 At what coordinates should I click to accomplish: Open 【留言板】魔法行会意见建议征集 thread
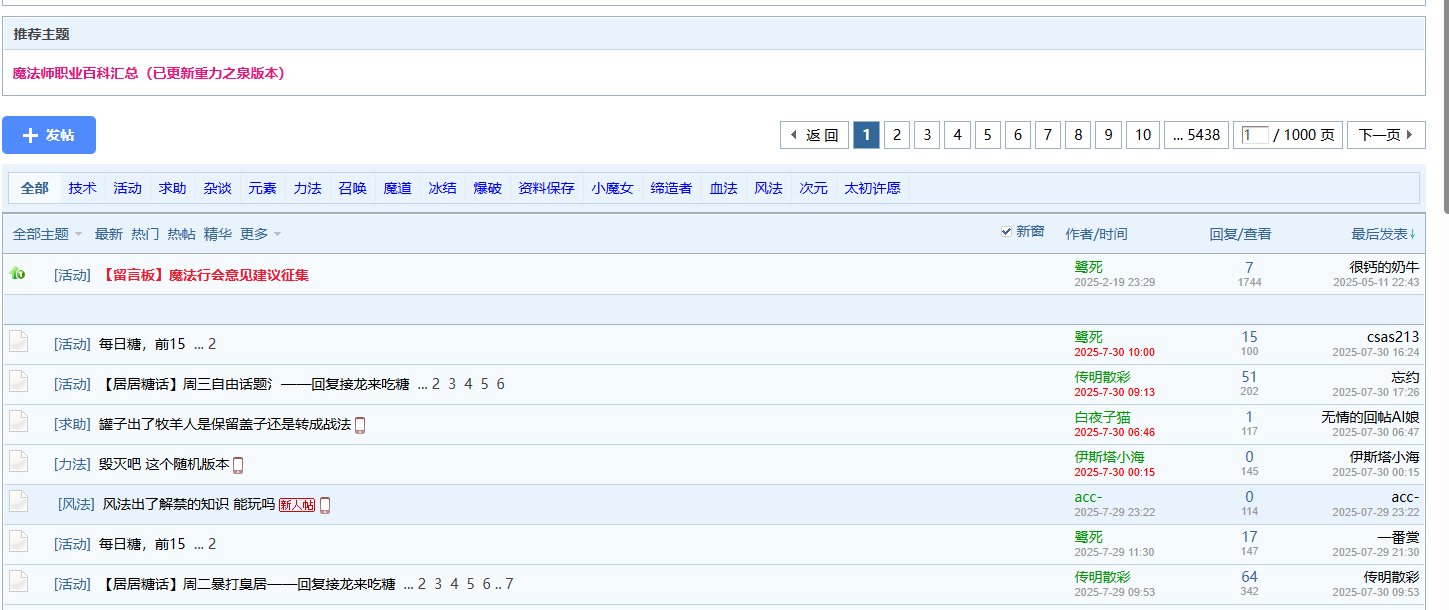pyautogui.click(x=205, y=275)
